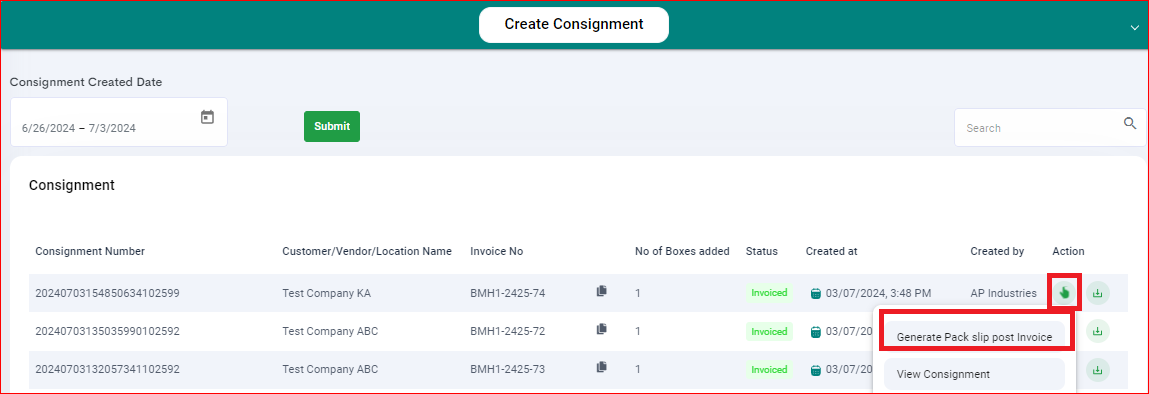Select consignment number 20240703135035990102592
Viewport: 1149px width, 394px height.
pos(108,331)
